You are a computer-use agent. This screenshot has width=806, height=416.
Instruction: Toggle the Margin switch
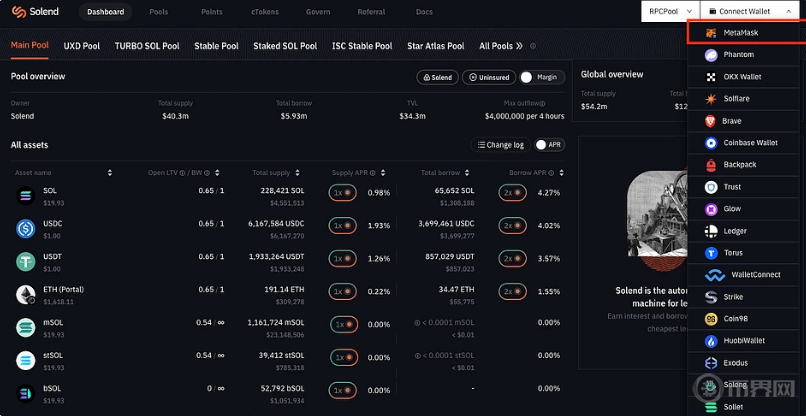[x=527, y=77]
